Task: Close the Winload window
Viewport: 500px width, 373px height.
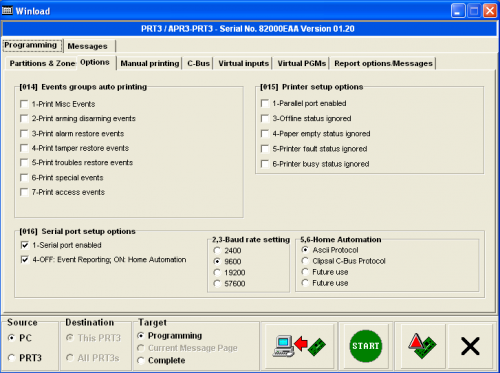Action: coord(490,11)
